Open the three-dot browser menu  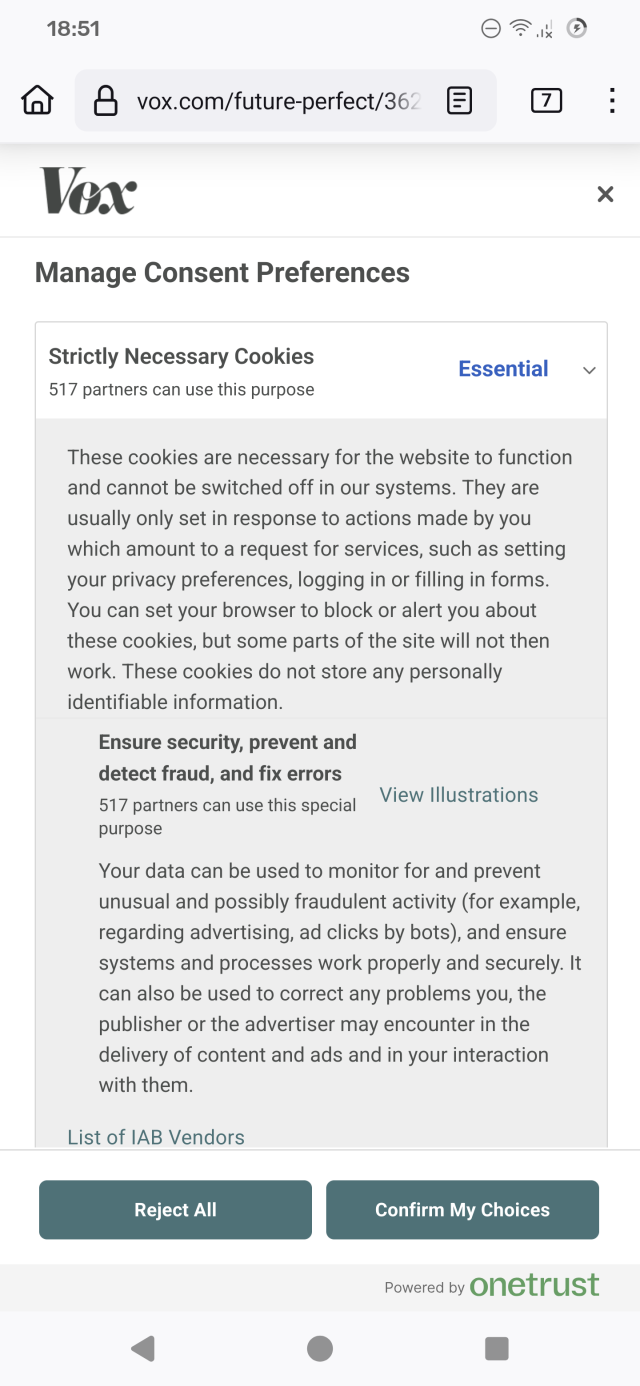click(x=612, y=100)
